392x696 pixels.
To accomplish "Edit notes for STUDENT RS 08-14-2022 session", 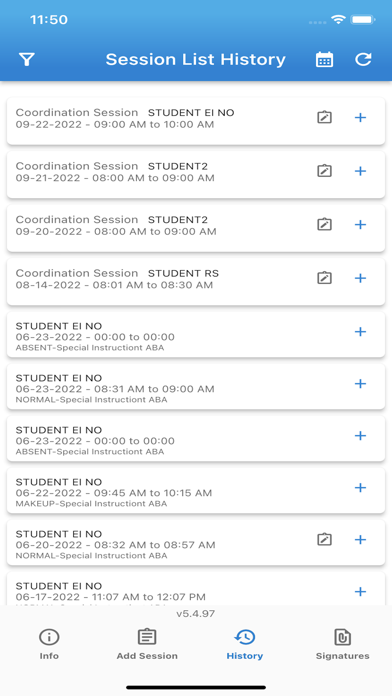I will (x=325, y=278).
